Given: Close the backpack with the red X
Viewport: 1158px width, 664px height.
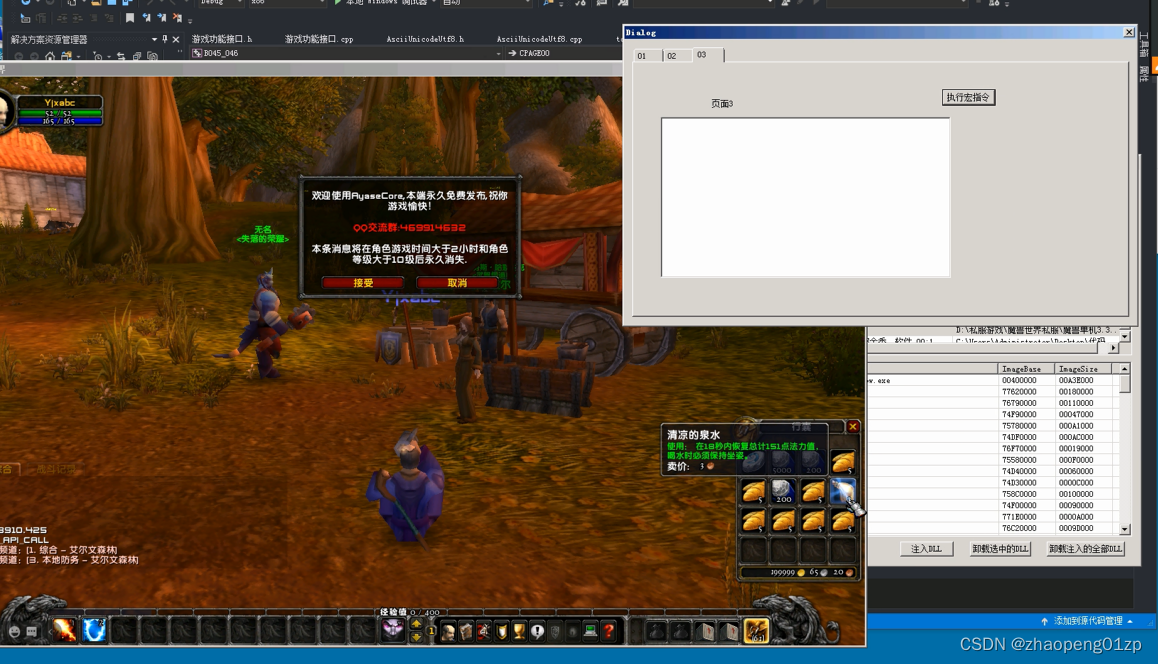Looking at the screenshot, I should point(853,426).
